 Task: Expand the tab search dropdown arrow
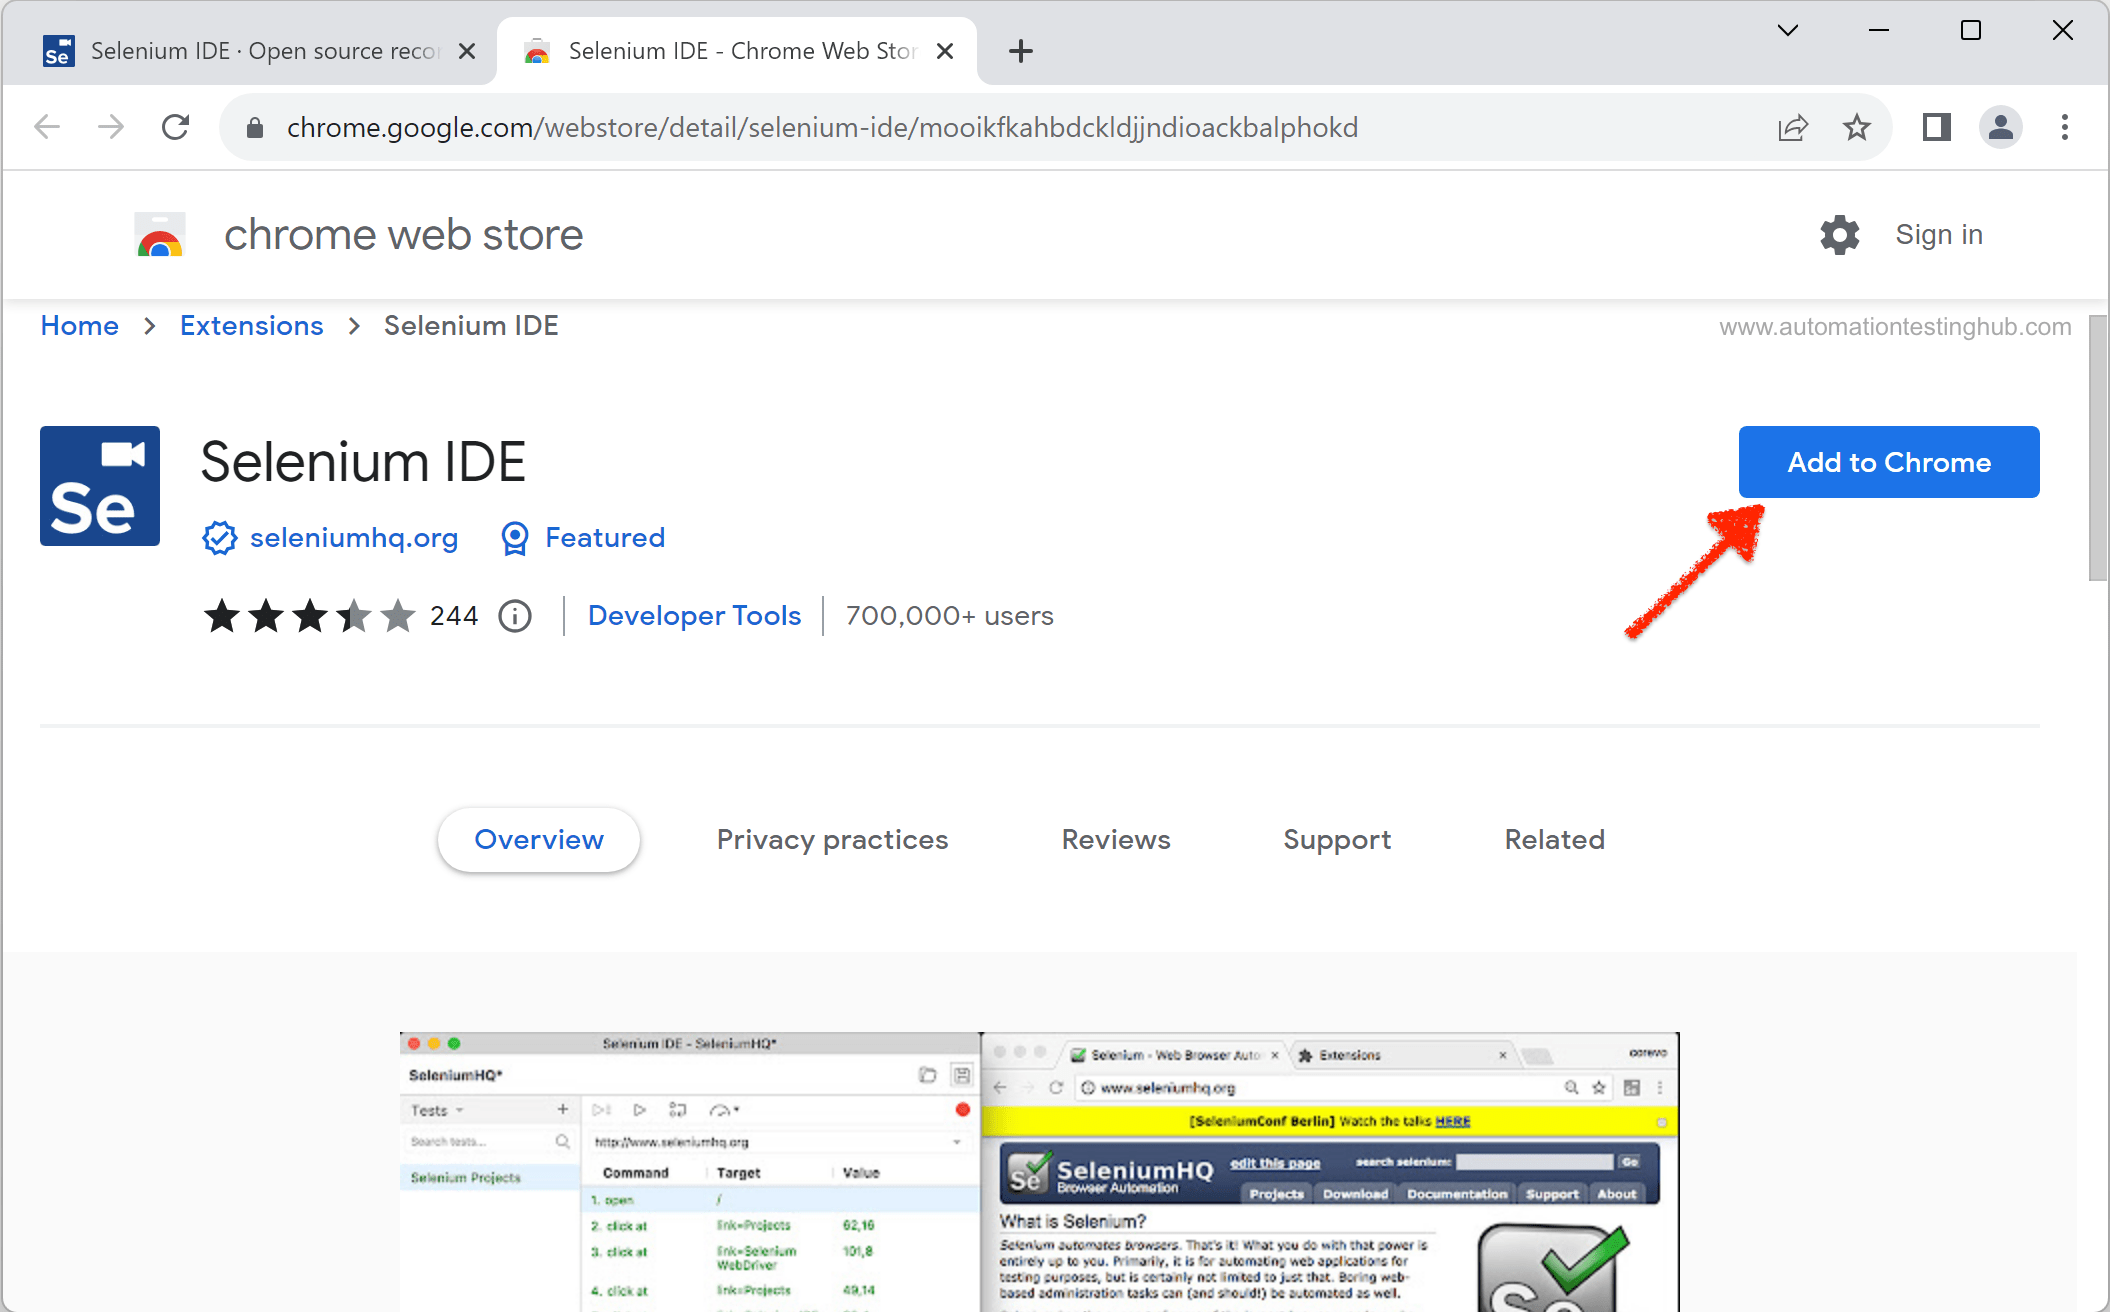[x=1788, y=31]
